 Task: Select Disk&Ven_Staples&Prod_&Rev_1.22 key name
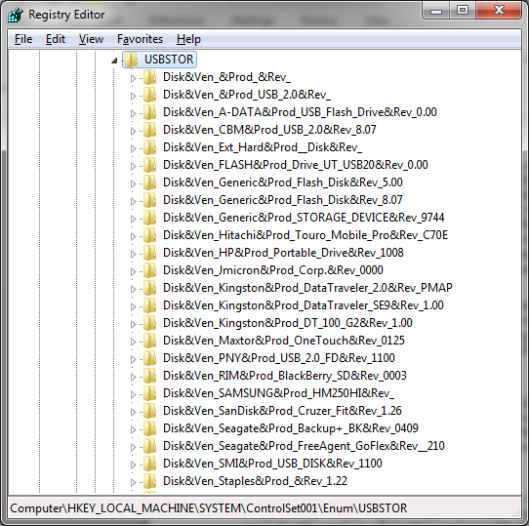pos(255,481)
